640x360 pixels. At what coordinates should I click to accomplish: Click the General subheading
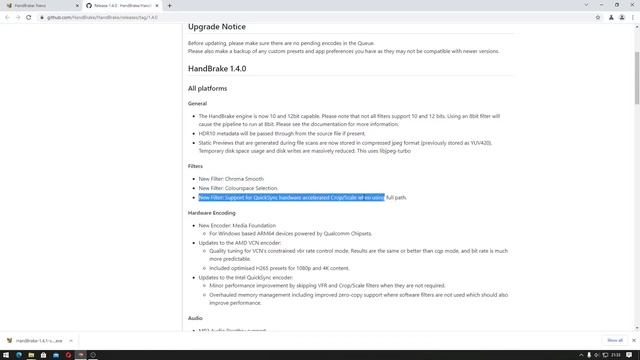(197, 104)
